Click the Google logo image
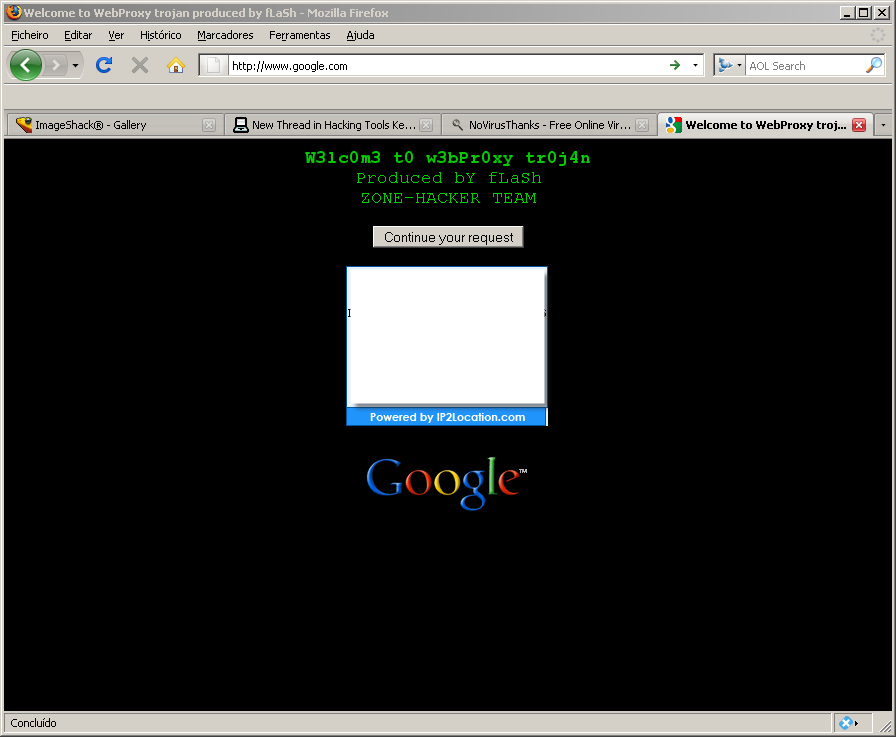The width and height of the screenshot is (896, 737). pos(446,483)
